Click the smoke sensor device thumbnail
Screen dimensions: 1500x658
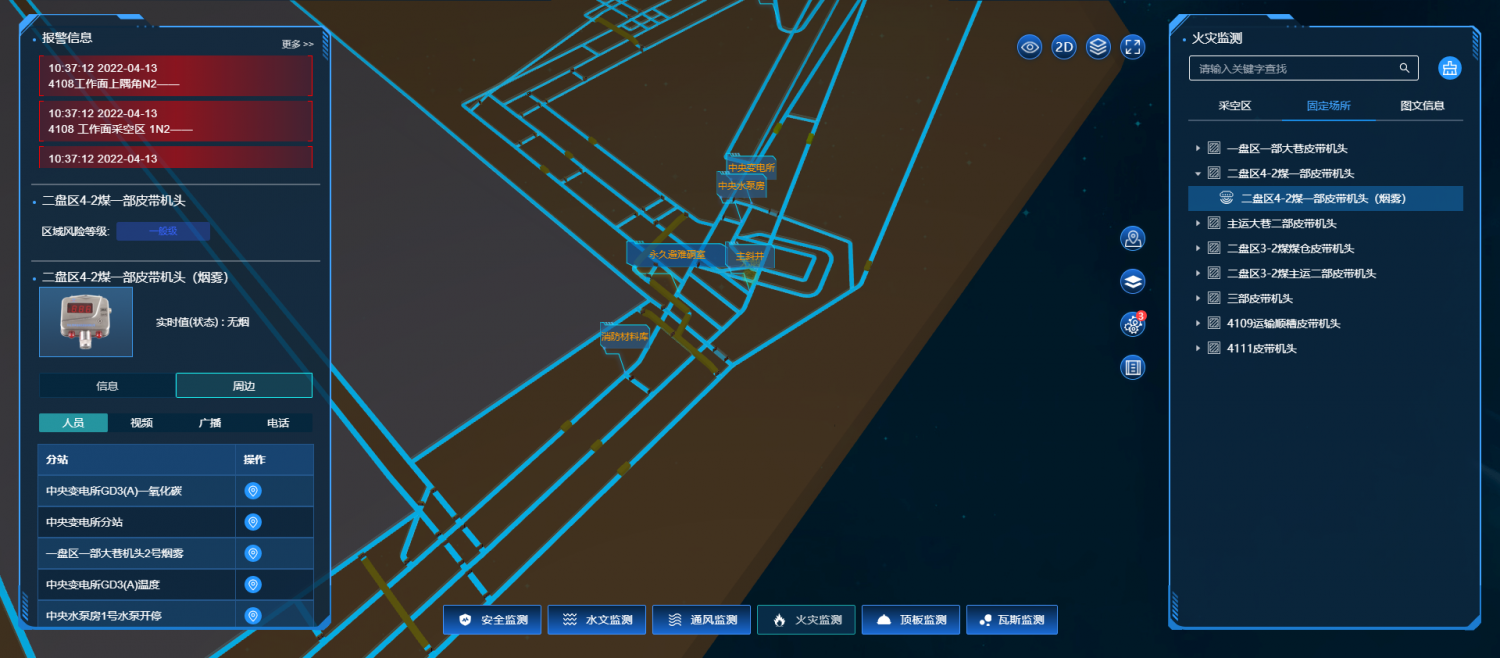(x=86, y=322)
